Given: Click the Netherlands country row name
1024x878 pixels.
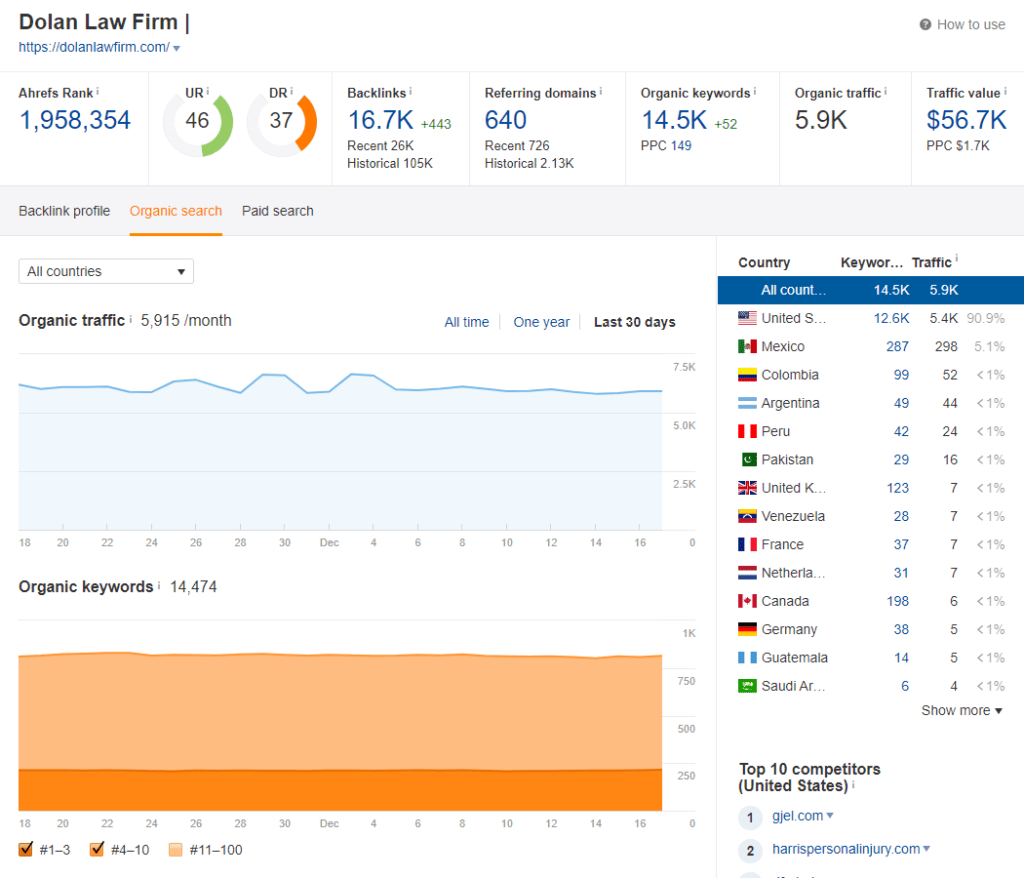Looking at the screenshot, I should [793, 573].
